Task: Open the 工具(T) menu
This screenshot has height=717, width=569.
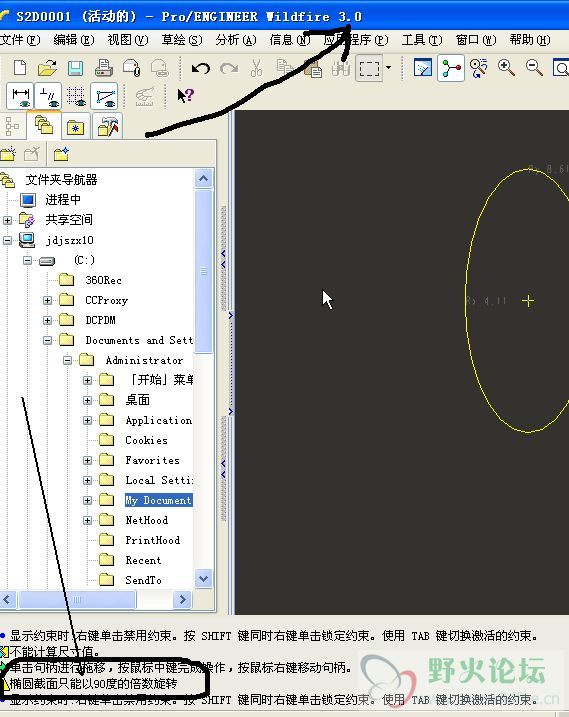Action: point(422,40)
